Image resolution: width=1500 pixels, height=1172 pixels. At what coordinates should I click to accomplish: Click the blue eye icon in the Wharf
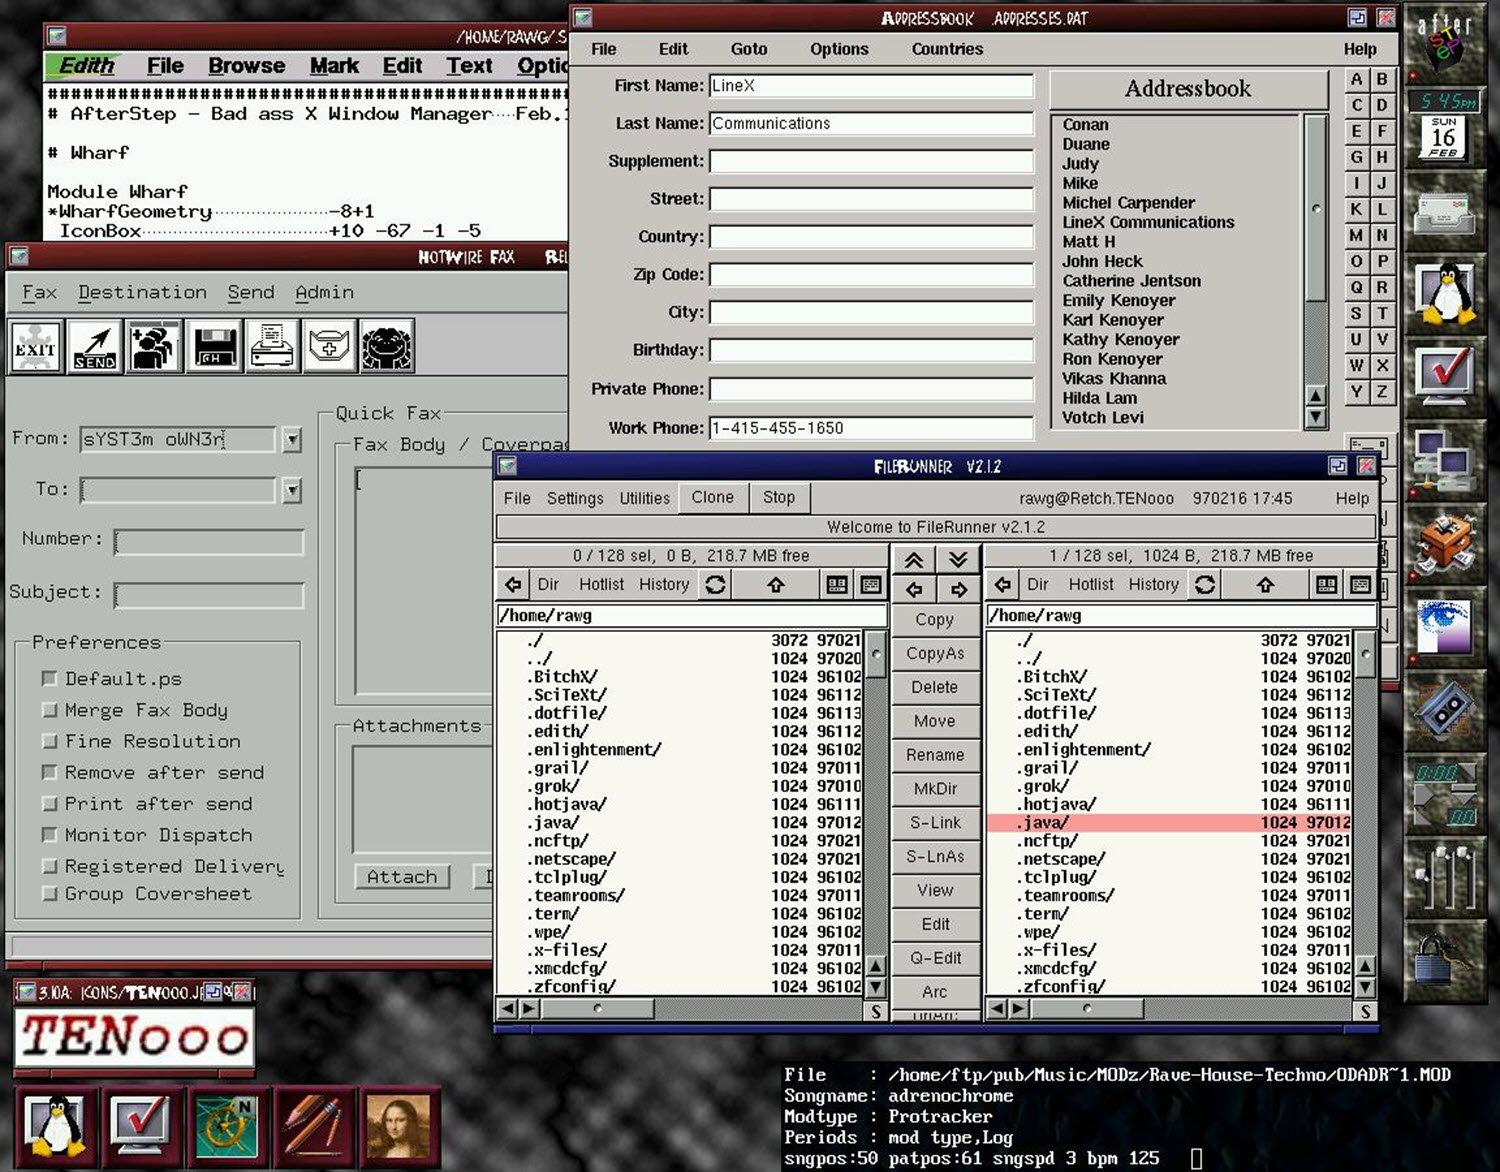point(1443,626)
